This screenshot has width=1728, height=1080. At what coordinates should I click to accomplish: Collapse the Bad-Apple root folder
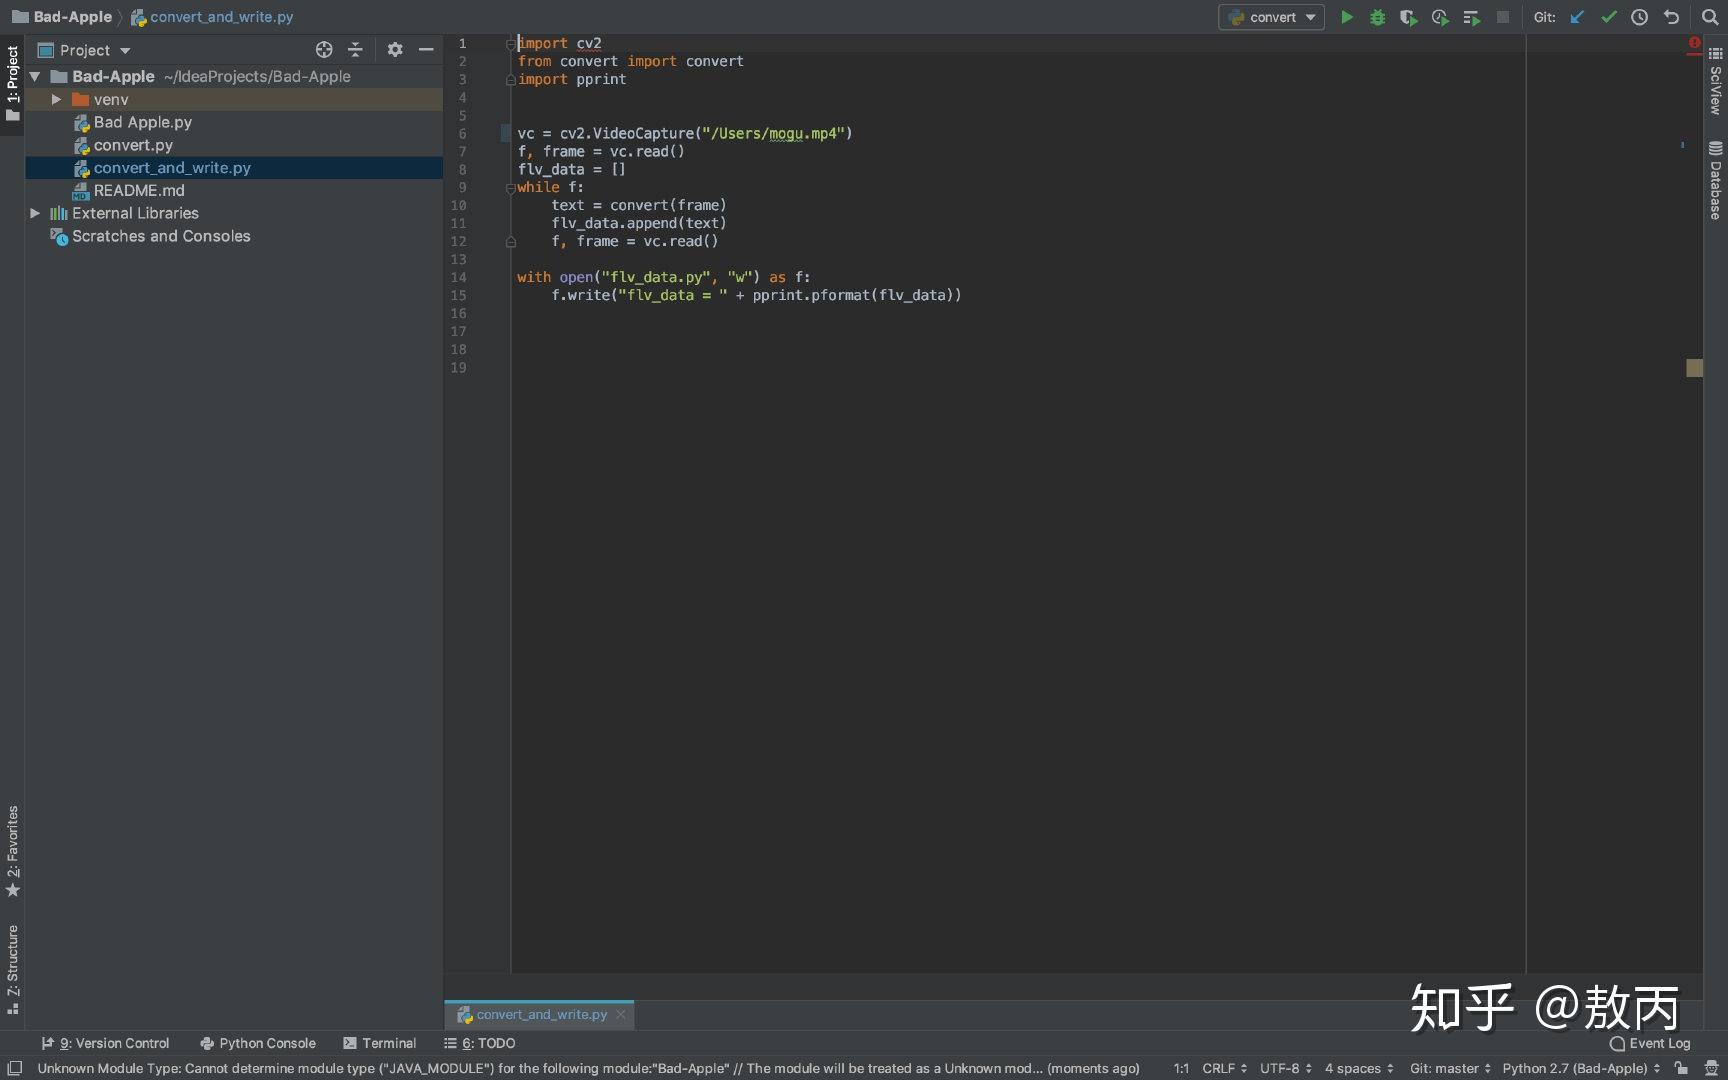(35, 77)
